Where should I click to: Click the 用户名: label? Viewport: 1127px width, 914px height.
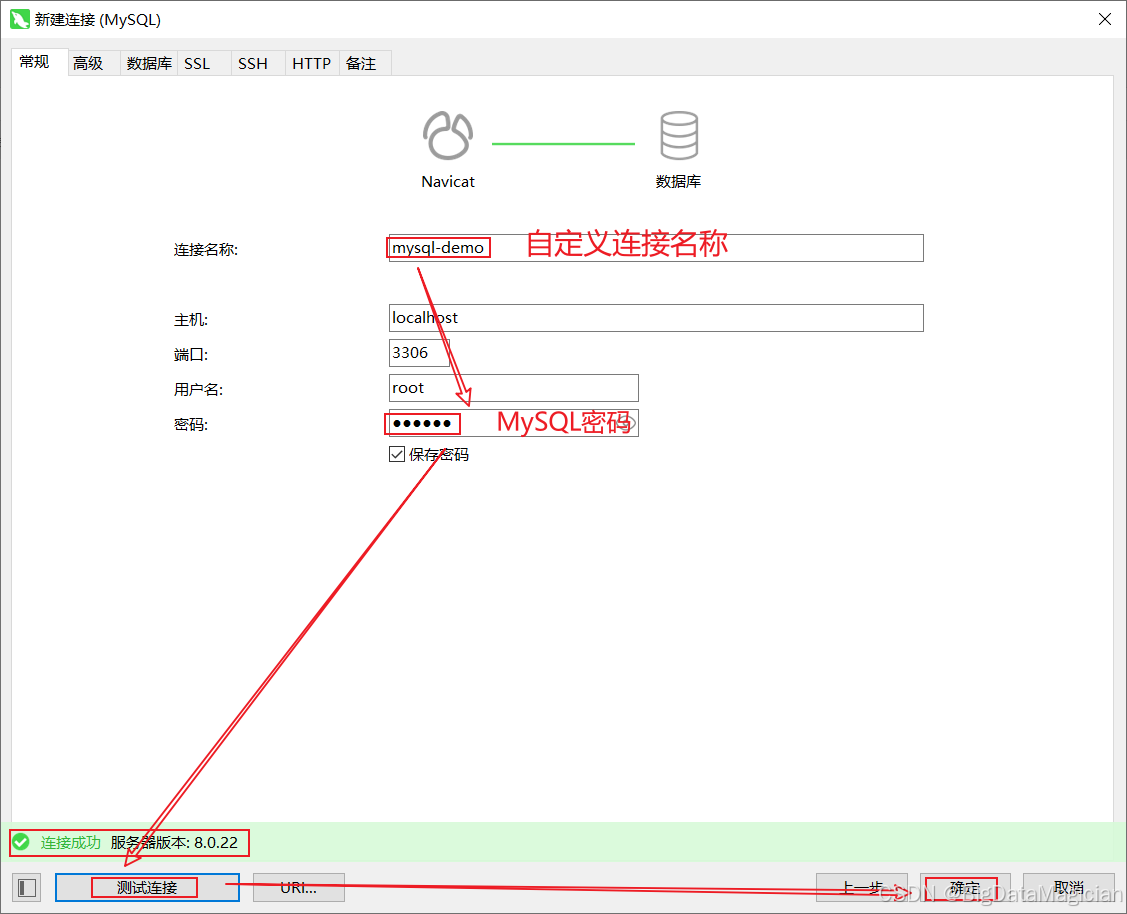click(x=198, y=389)
